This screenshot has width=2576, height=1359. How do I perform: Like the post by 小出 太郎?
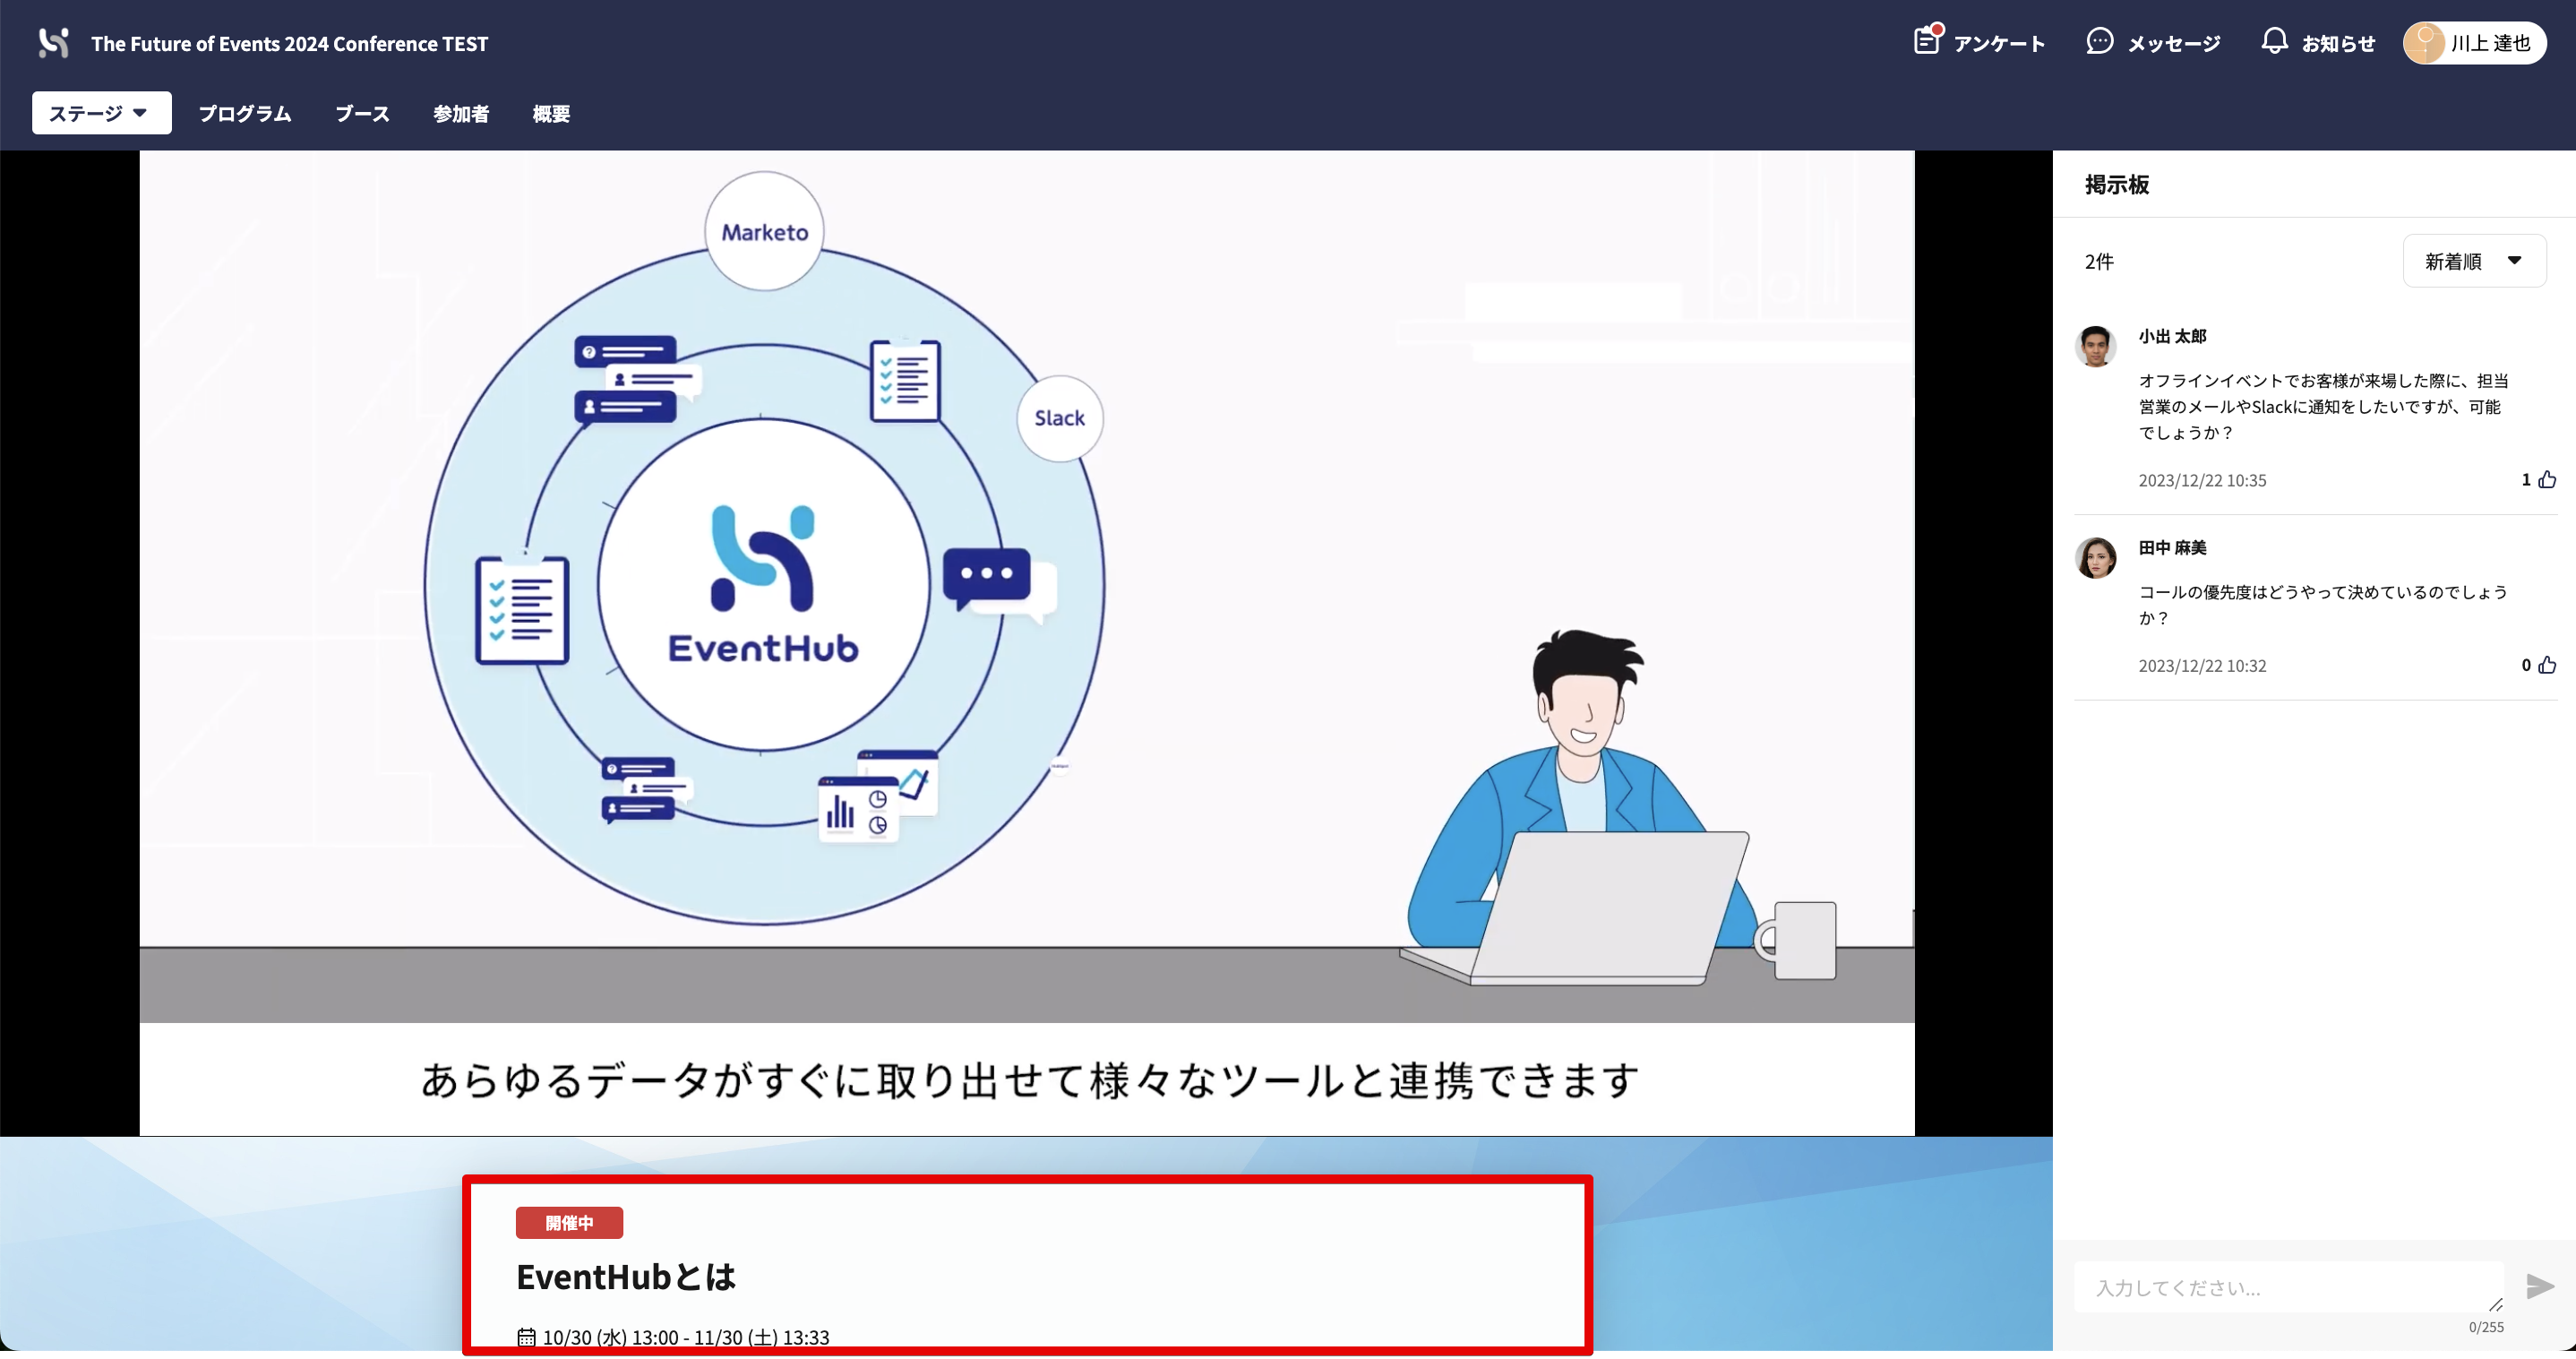pos(2546,480)
